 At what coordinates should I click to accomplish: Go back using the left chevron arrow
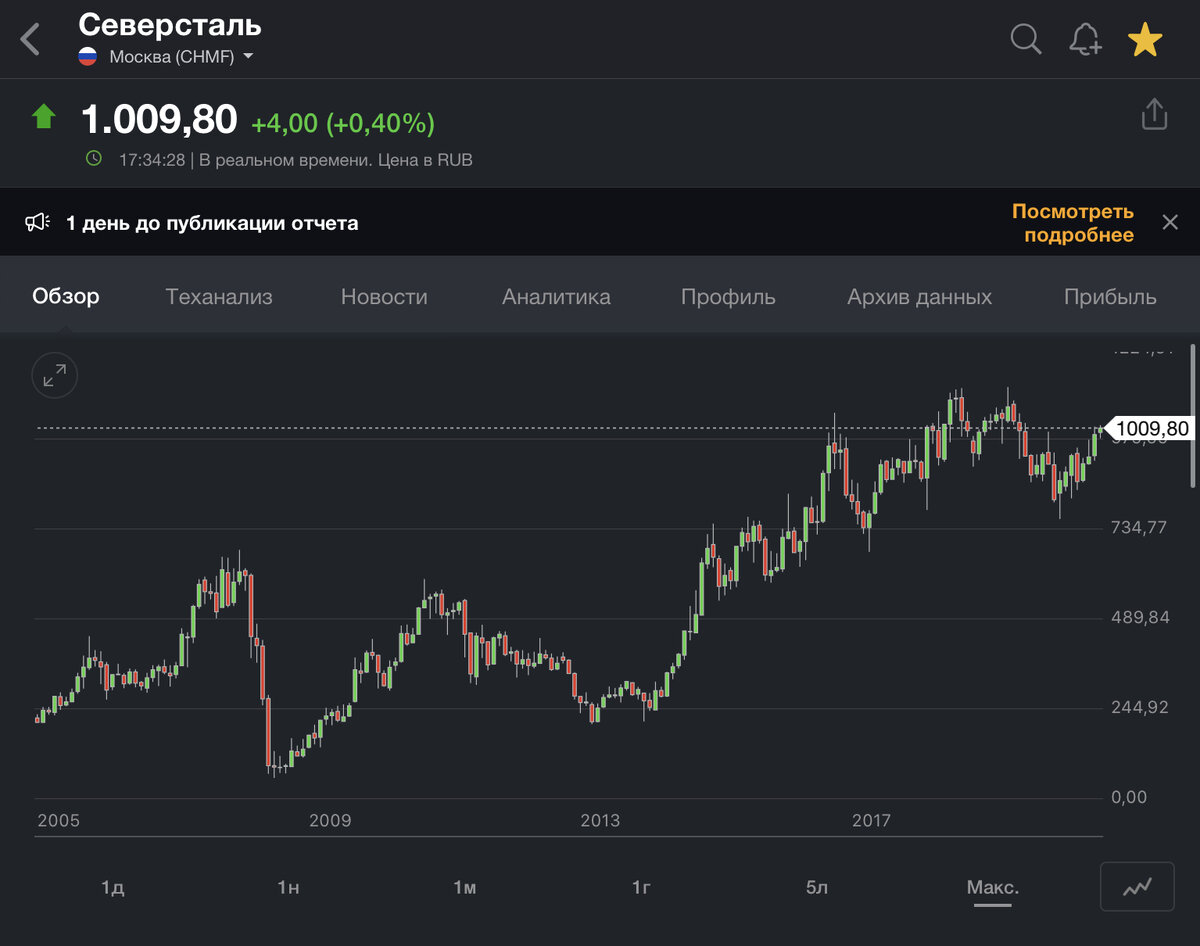click(31, 40)
